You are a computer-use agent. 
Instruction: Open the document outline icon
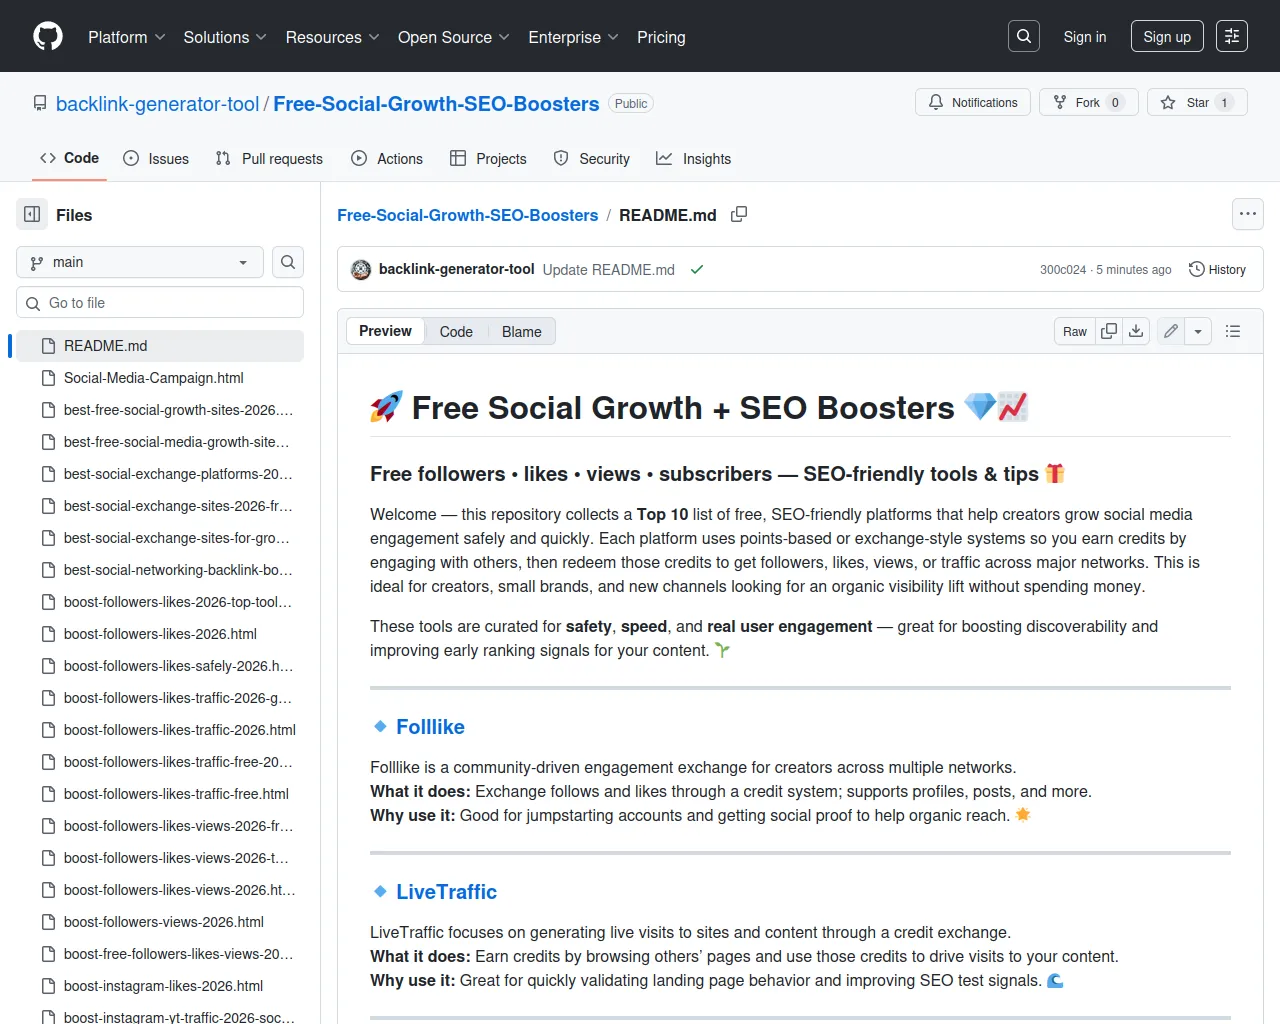pyautogui.click(x=1233, y=332)
